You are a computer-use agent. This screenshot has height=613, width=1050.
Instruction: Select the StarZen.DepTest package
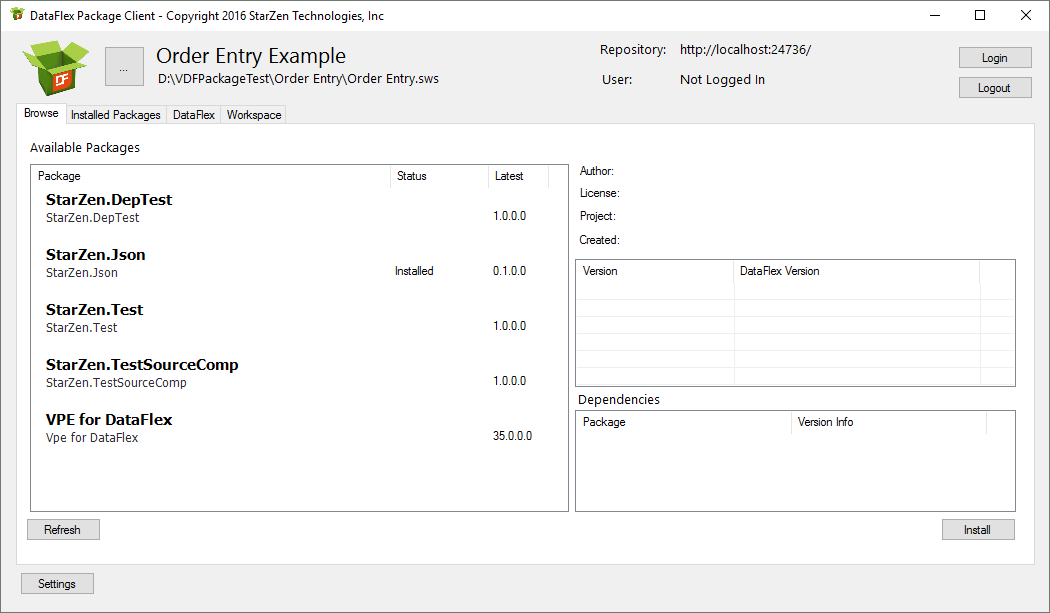coord(299,208)
